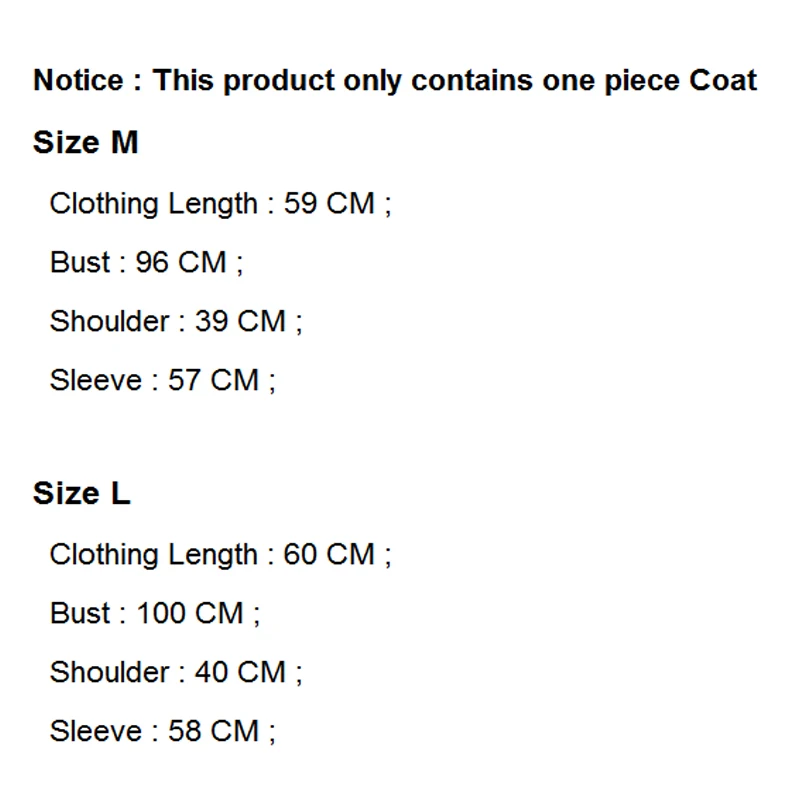Screen dimensions: 800x800
Task: Click the Size L "Shoulder" label
Action: [x=110, y=671]
